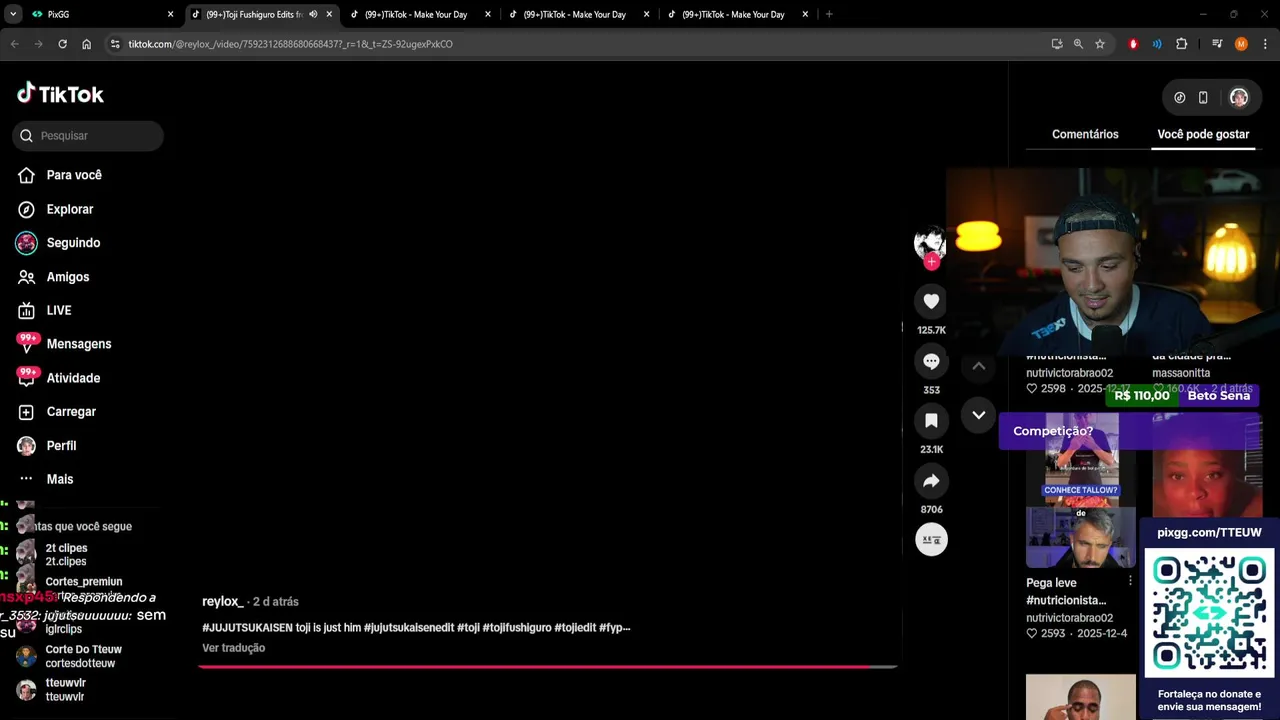Viewport: 1280px width, 720px height.
Task: Close the Toji Fushiguro Edits tab
Action: (329, 15)
